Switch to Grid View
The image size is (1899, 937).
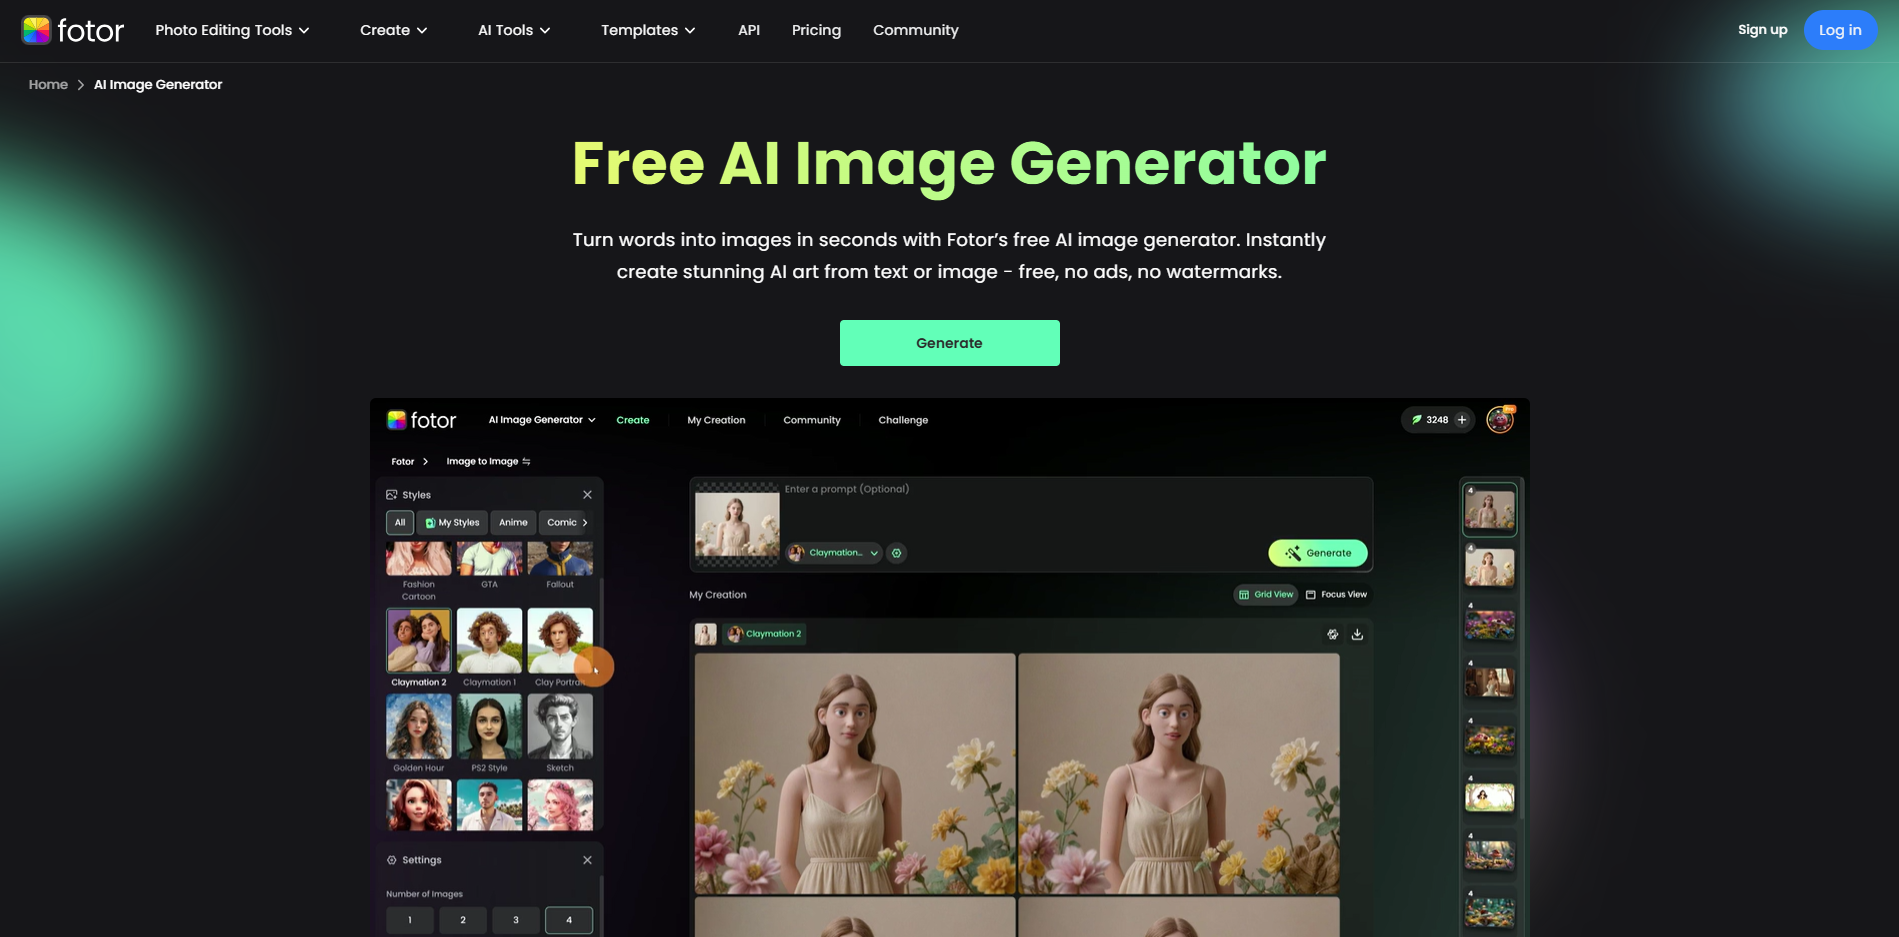(1266, 594)
